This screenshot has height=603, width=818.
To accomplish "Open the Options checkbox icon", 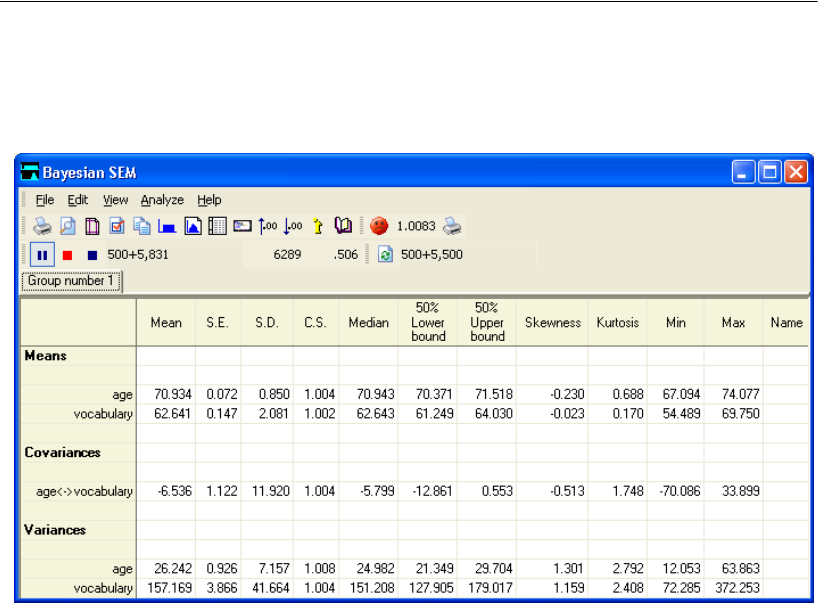I will (116, 227).
